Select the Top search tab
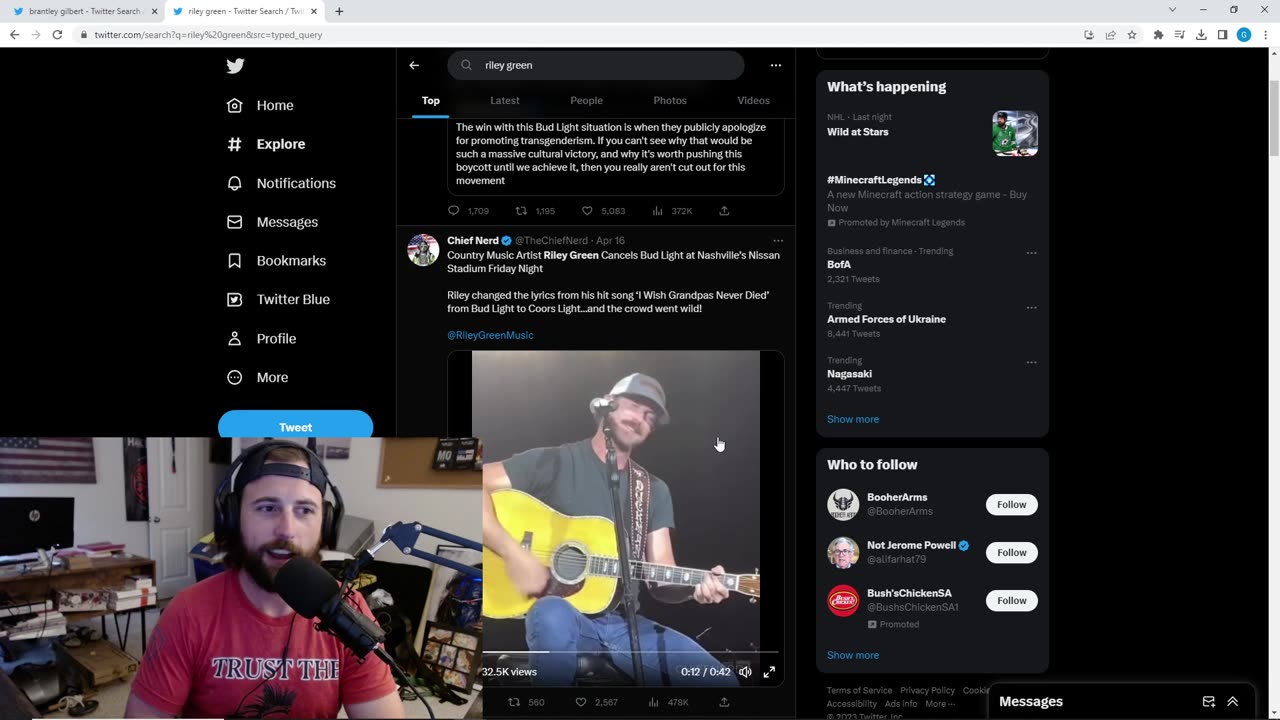 430,100
